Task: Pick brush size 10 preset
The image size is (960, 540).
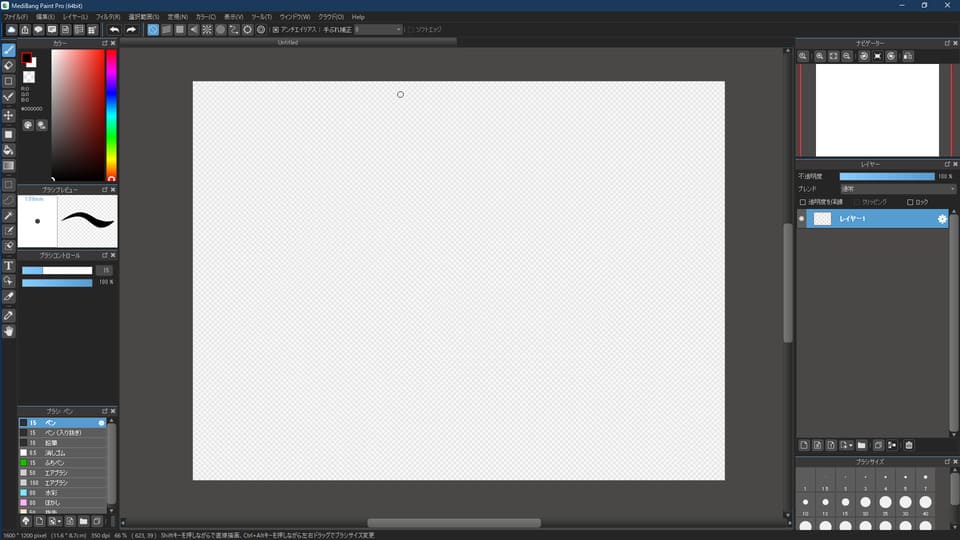Action: coord(805,504)
